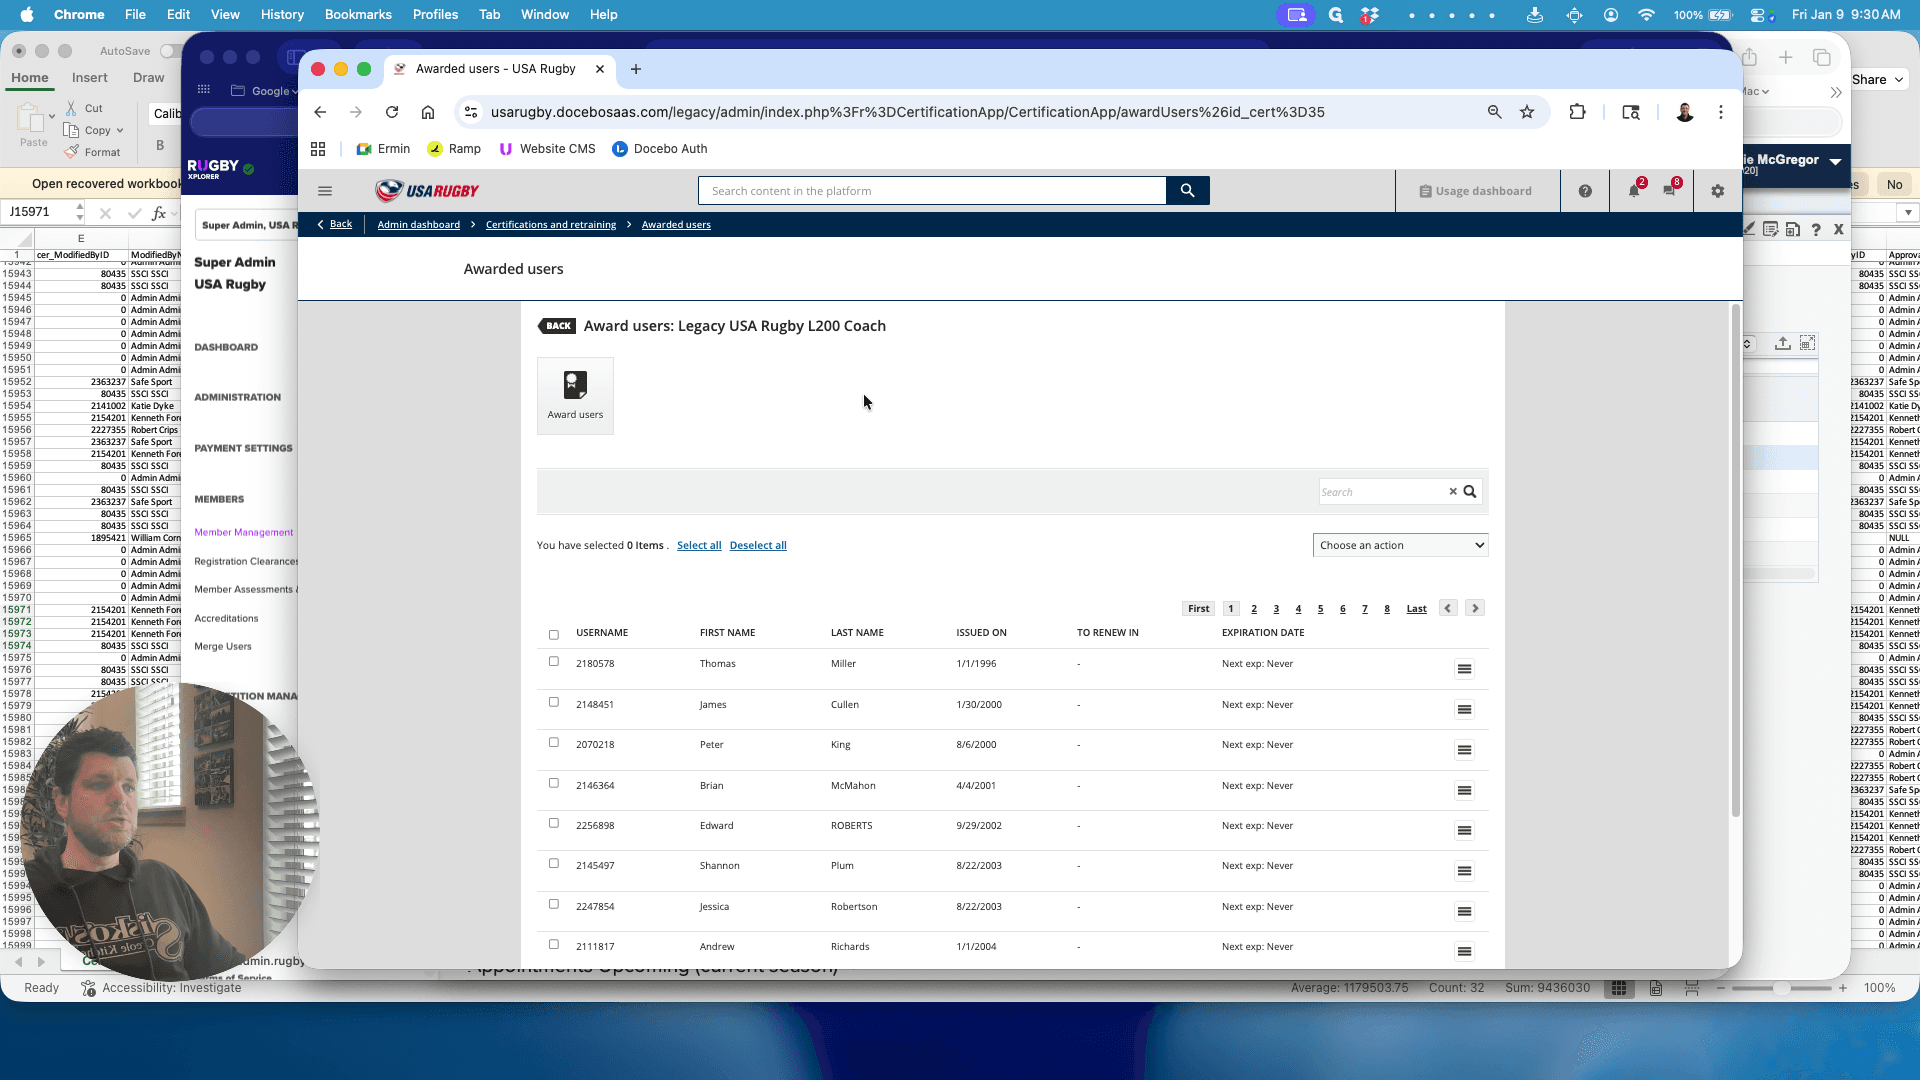Open the hamburger menu next to USA Rugby logo
Viewport: 1920px width, 1080px height.
325,191
